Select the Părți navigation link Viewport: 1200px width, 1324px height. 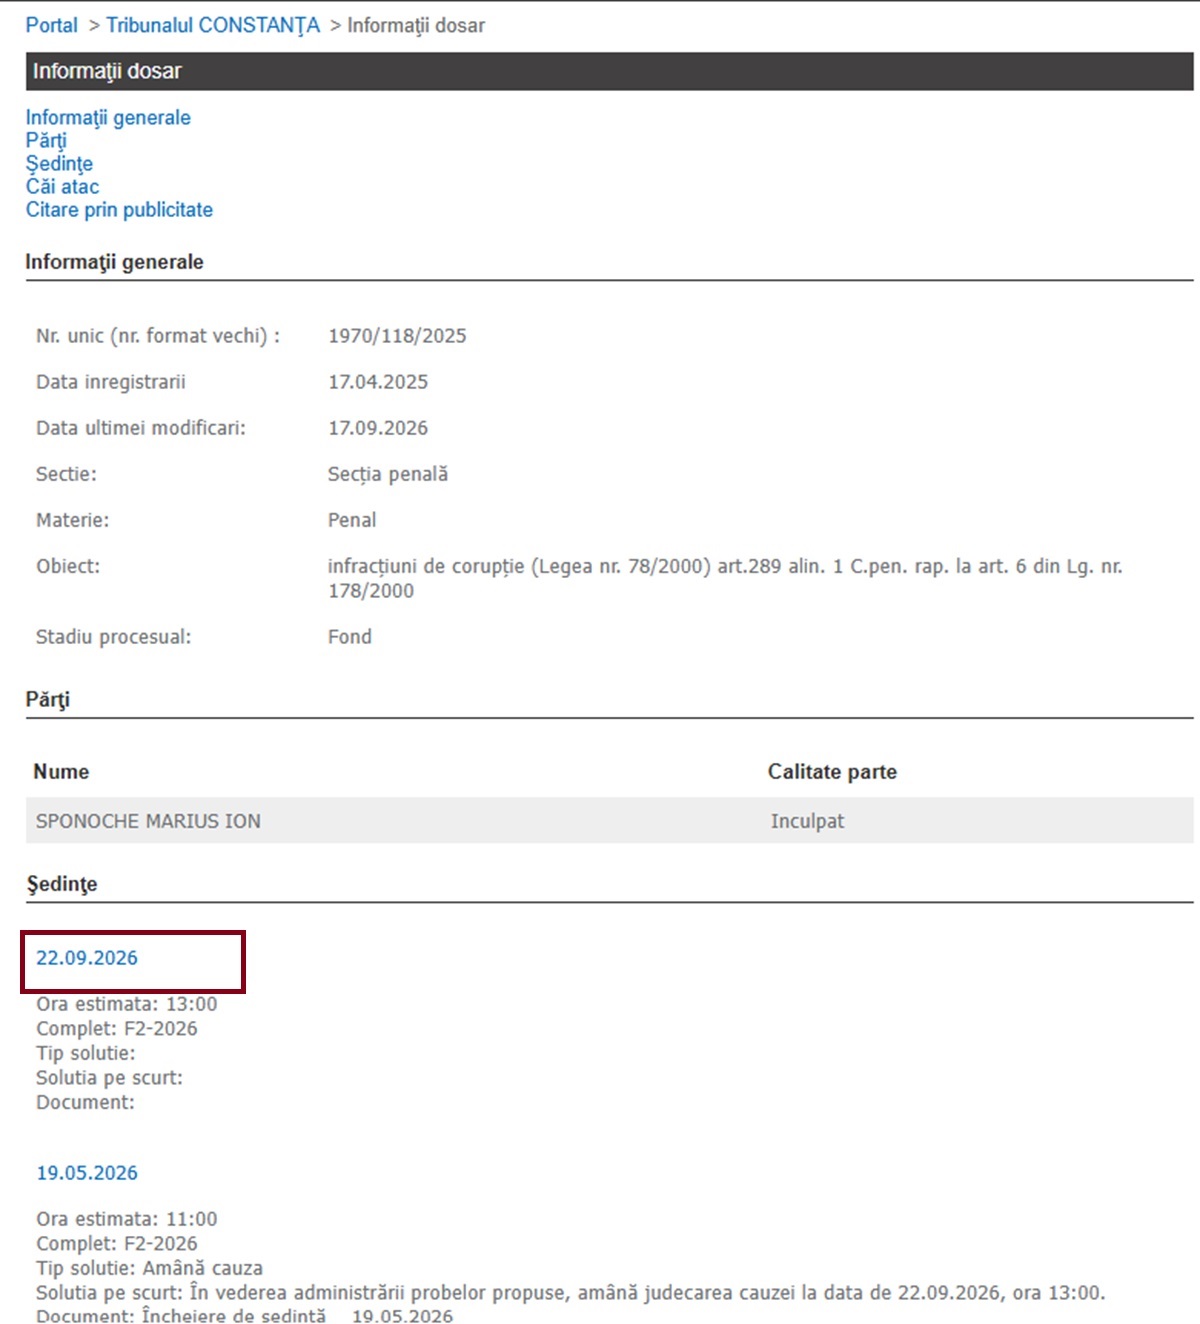click(46, 140)
